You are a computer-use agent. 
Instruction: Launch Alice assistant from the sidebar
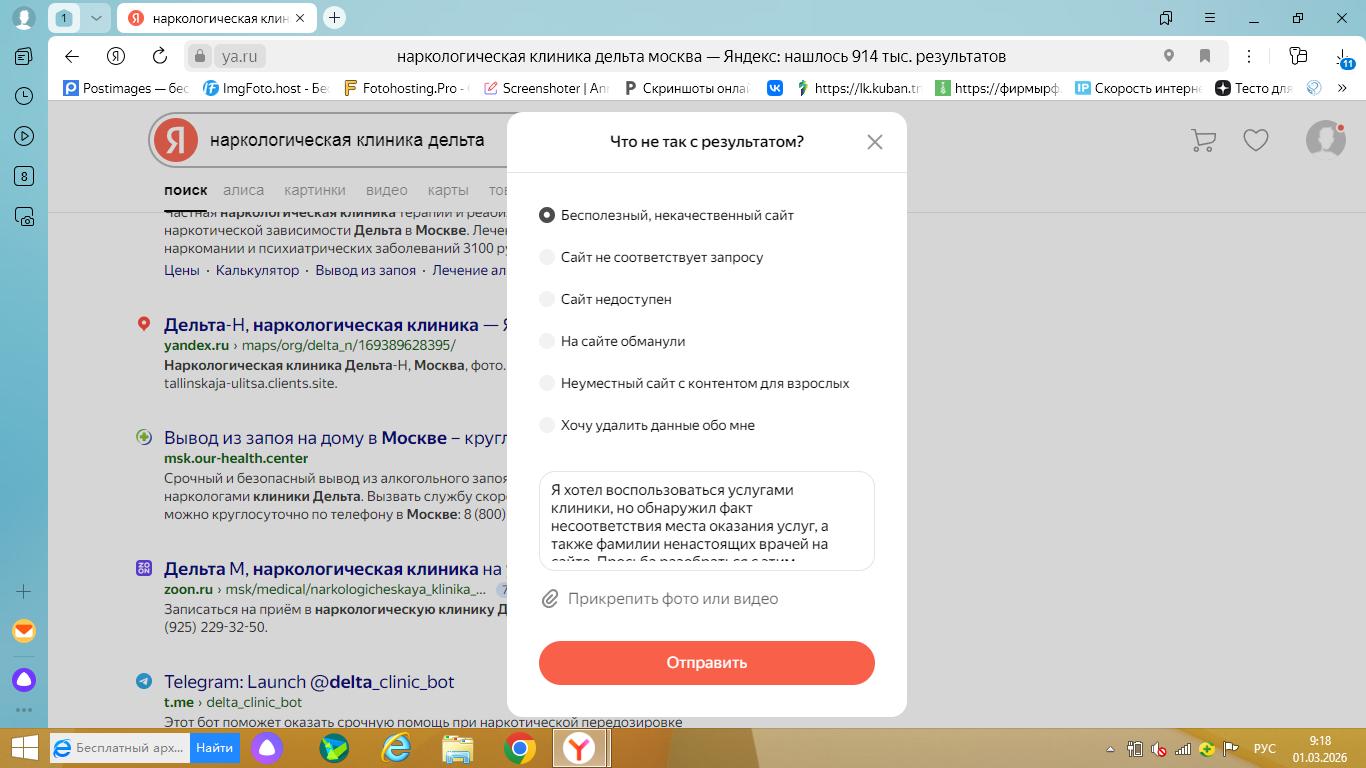24,680
